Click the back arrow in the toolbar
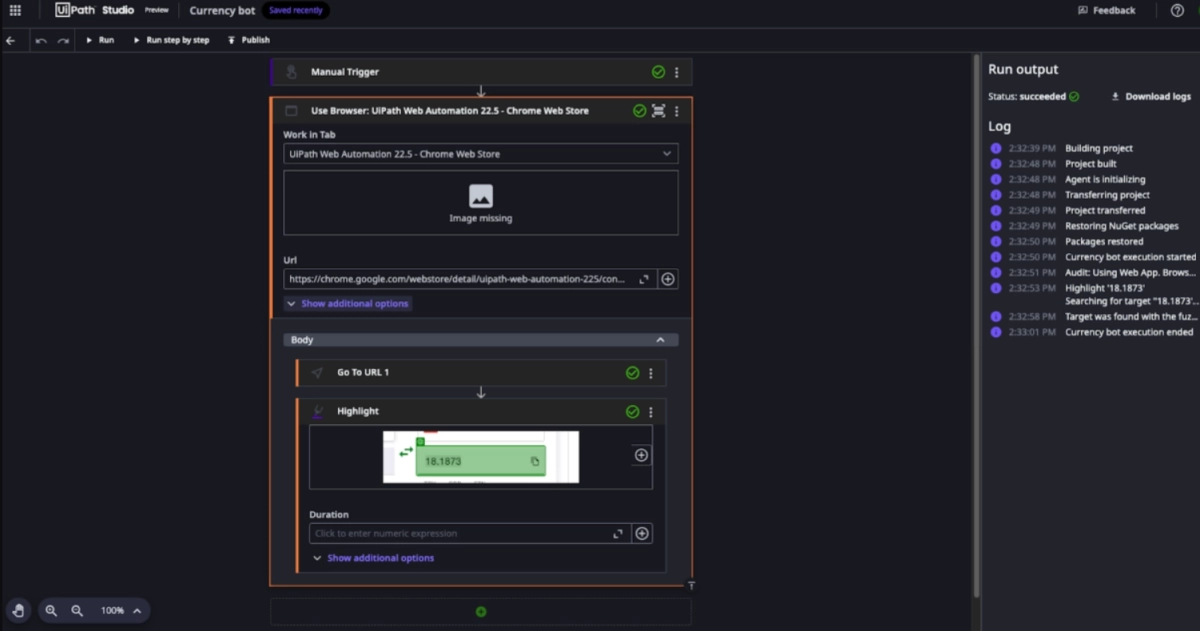This screenshot has height=631, width=1200. (x=10, y=40)
